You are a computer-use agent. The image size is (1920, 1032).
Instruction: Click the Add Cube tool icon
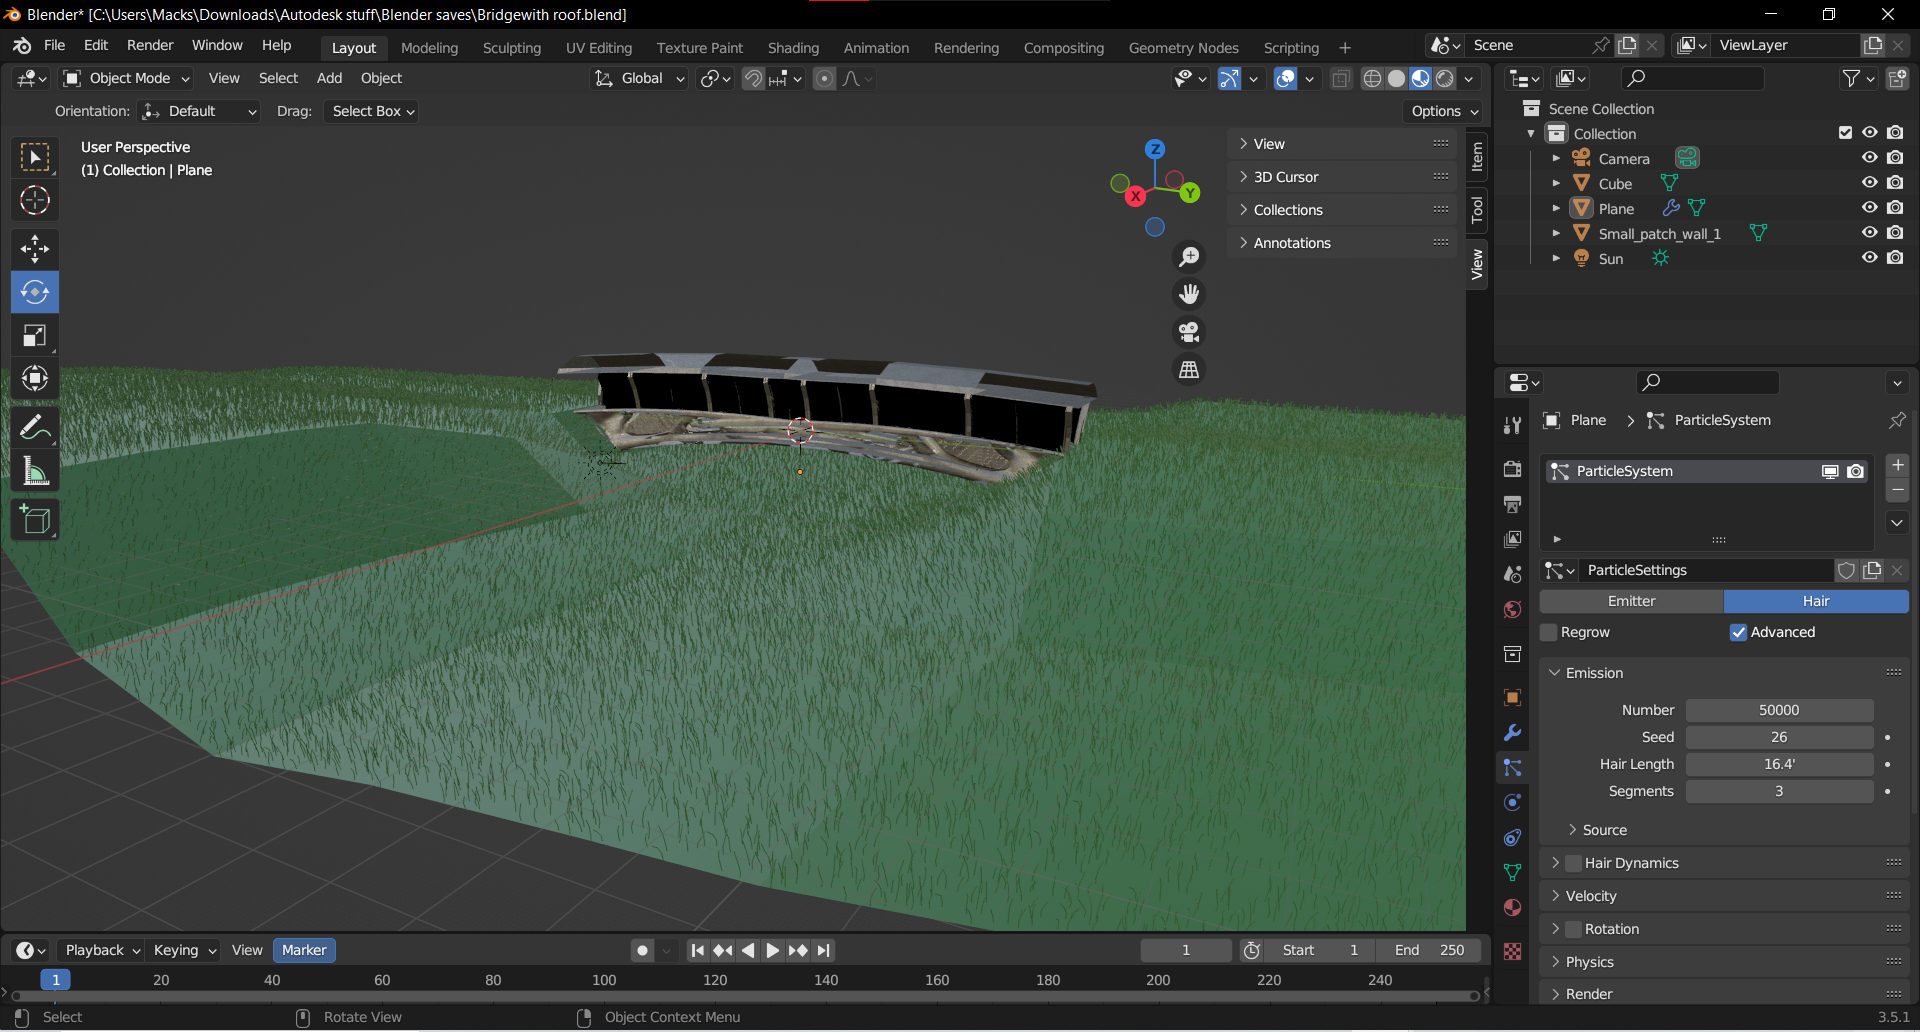coord(35,520)
